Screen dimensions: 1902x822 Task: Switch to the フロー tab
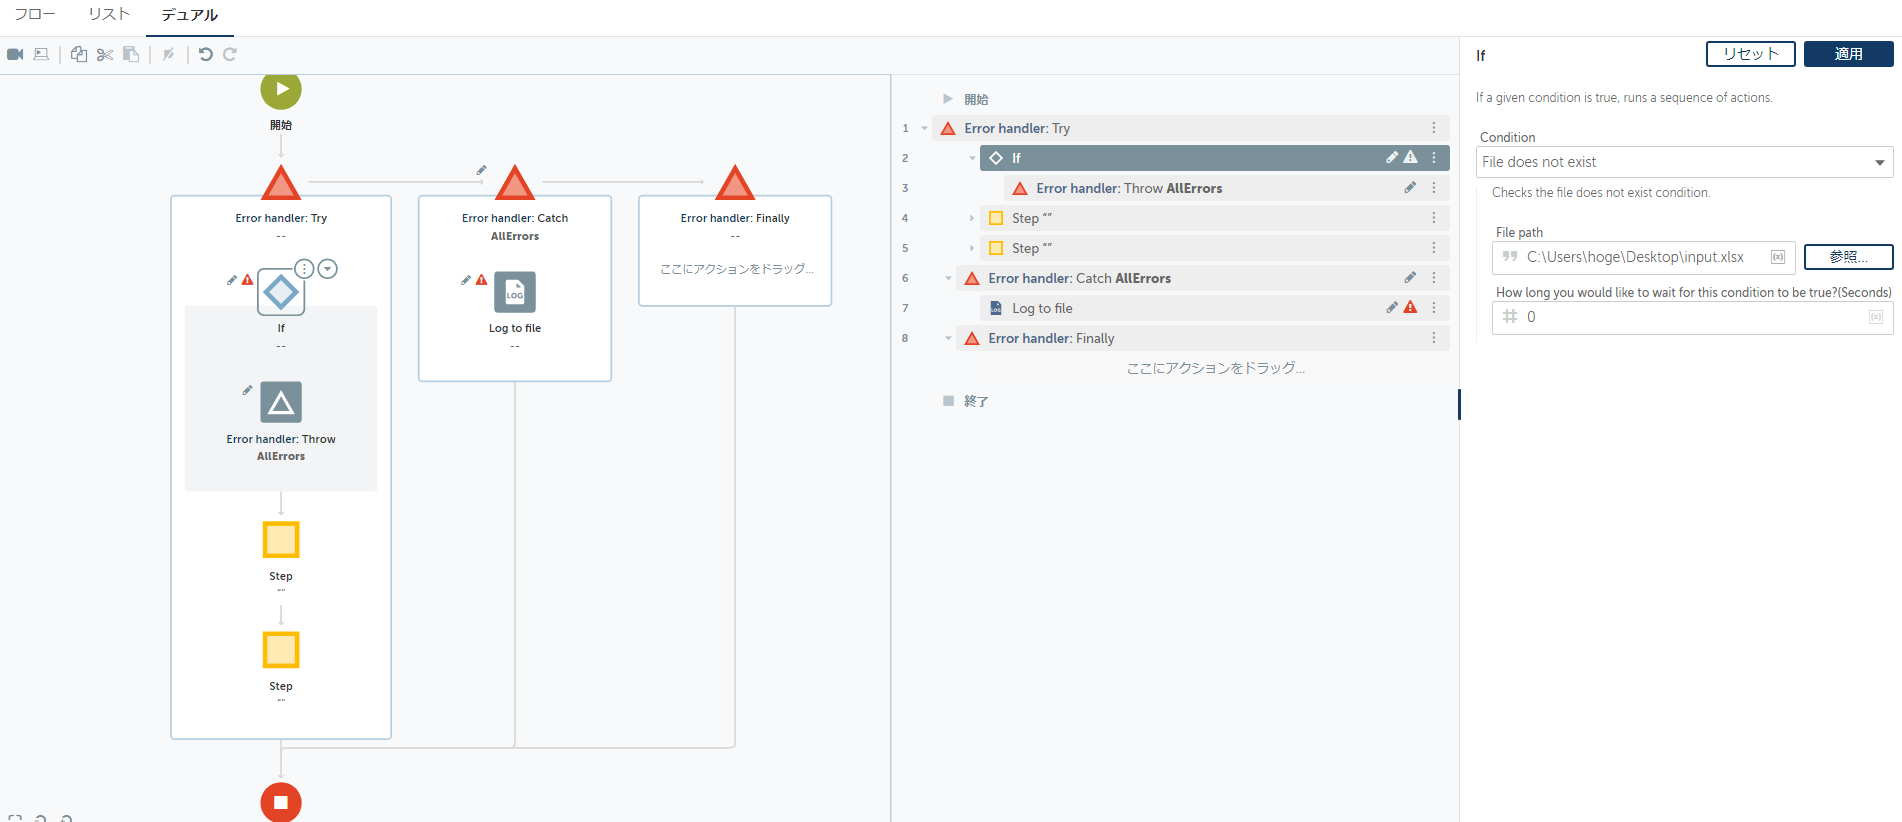pyautogui.click(x=35, y=14)
